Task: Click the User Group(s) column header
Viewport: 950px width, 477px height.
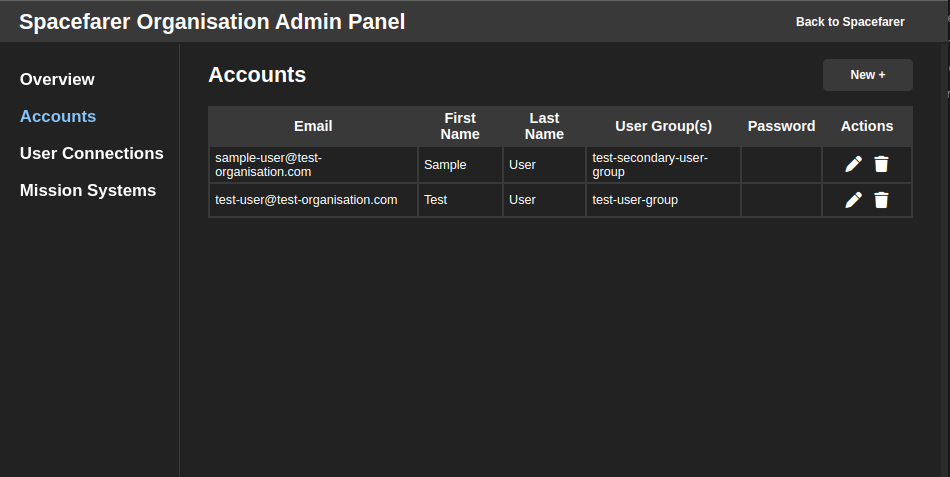Action: (663, 126)
